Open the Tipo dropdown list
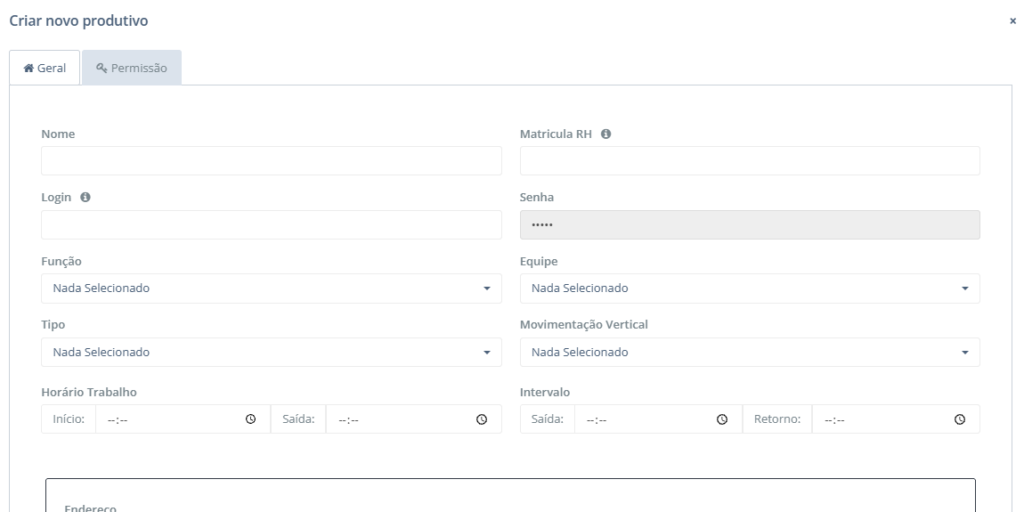 click(x=271, y=353)
